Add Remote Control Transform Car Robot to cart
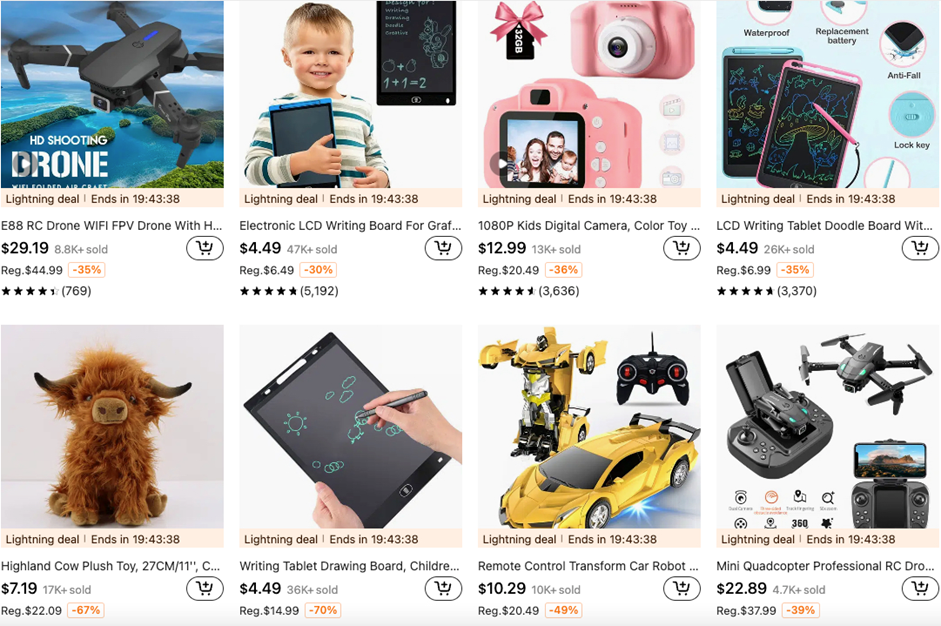 [682, 588]
